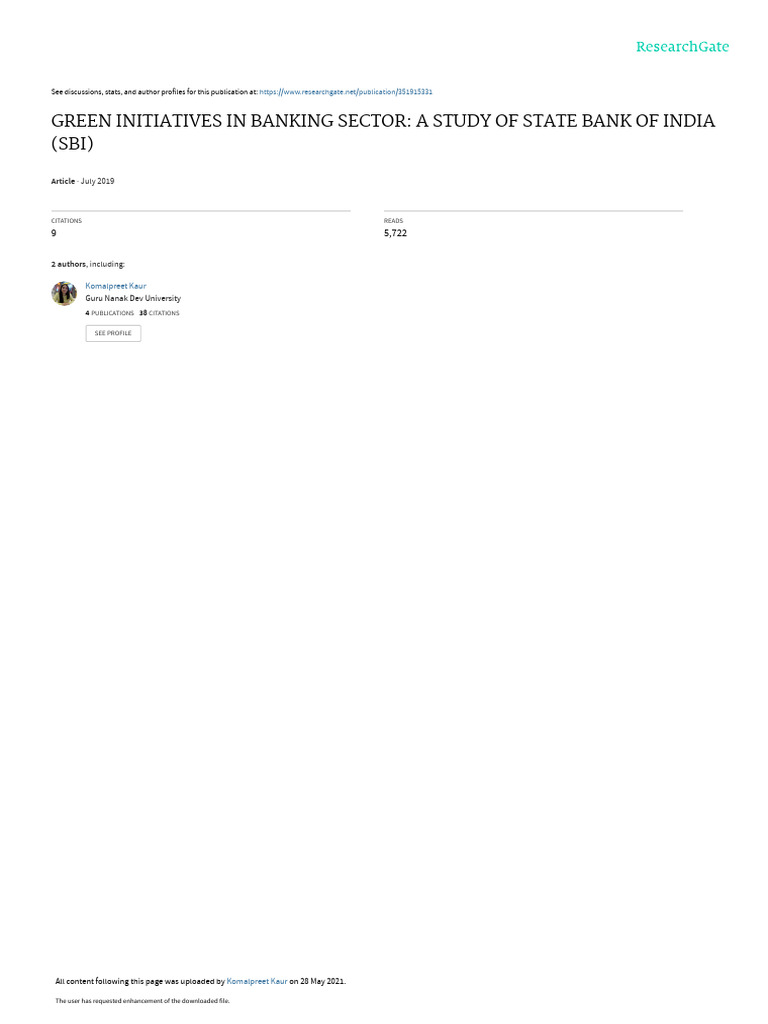This screenshot has height=1024, width=768.
Task: Click the Article type label
Action: coord(63,182)
